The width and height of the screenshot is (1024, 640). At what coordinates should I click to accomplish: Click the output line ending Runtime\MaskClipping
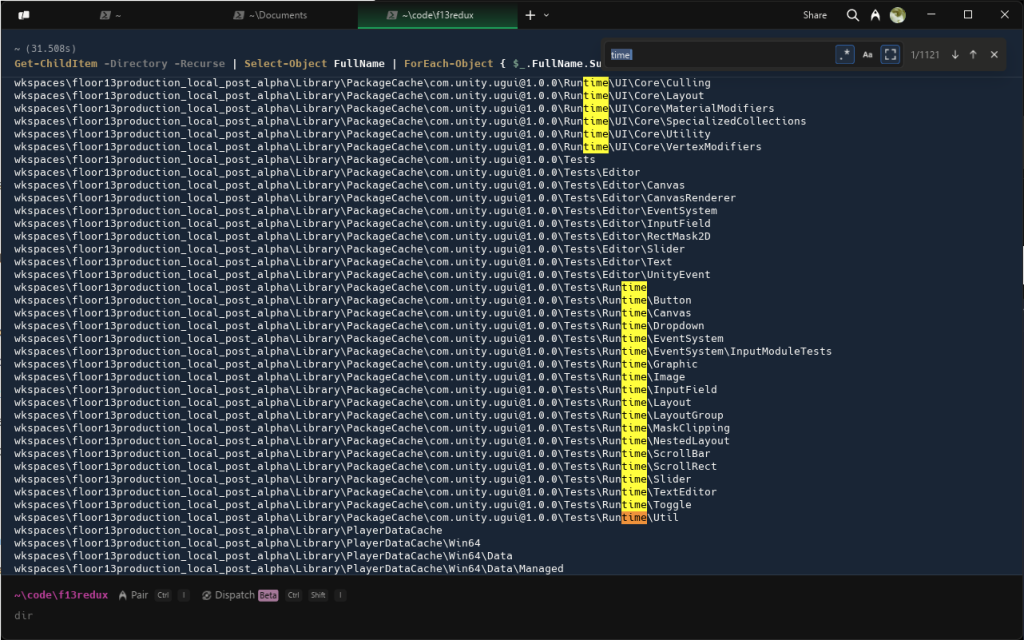(x=372, y=428)
